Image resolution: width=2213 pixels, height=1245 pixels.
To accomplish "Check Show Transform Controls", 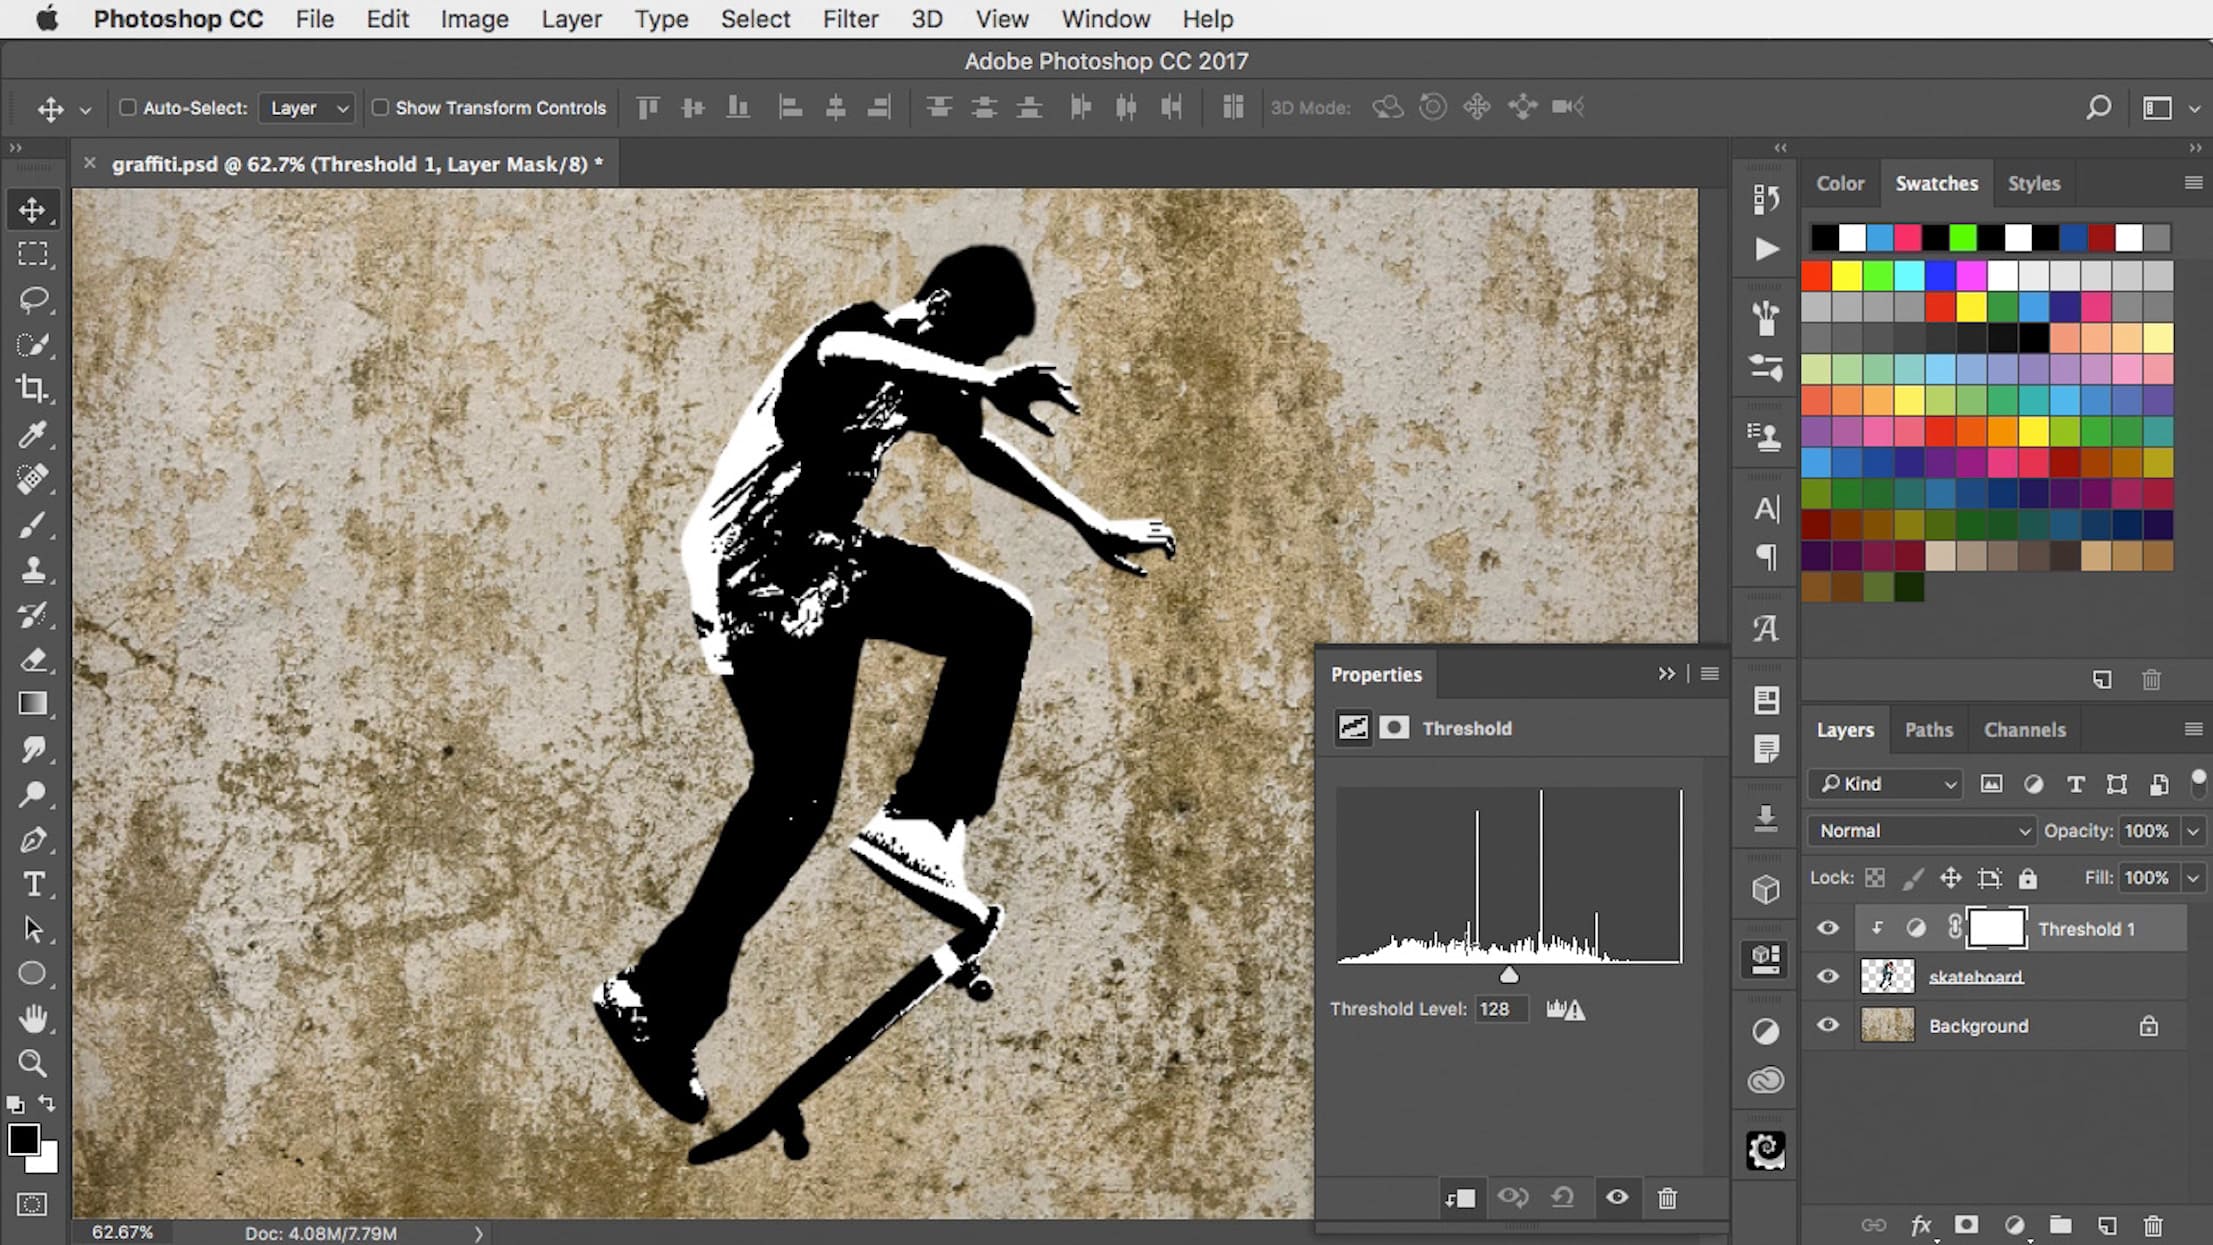I will (x=381, y=107).
